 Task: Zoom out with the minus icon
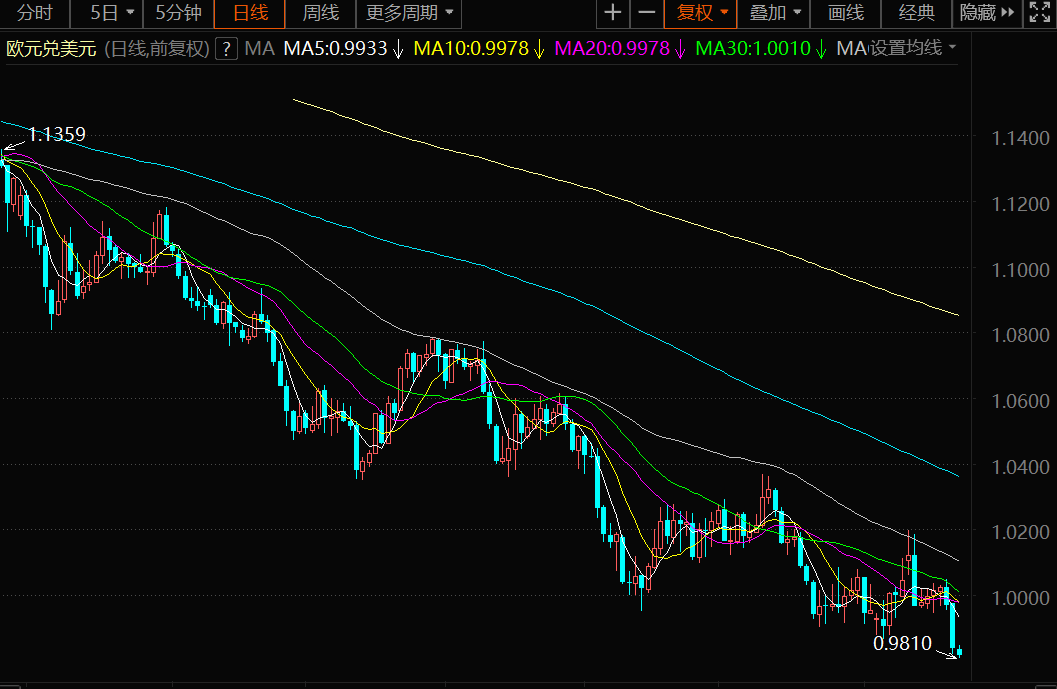646,13
